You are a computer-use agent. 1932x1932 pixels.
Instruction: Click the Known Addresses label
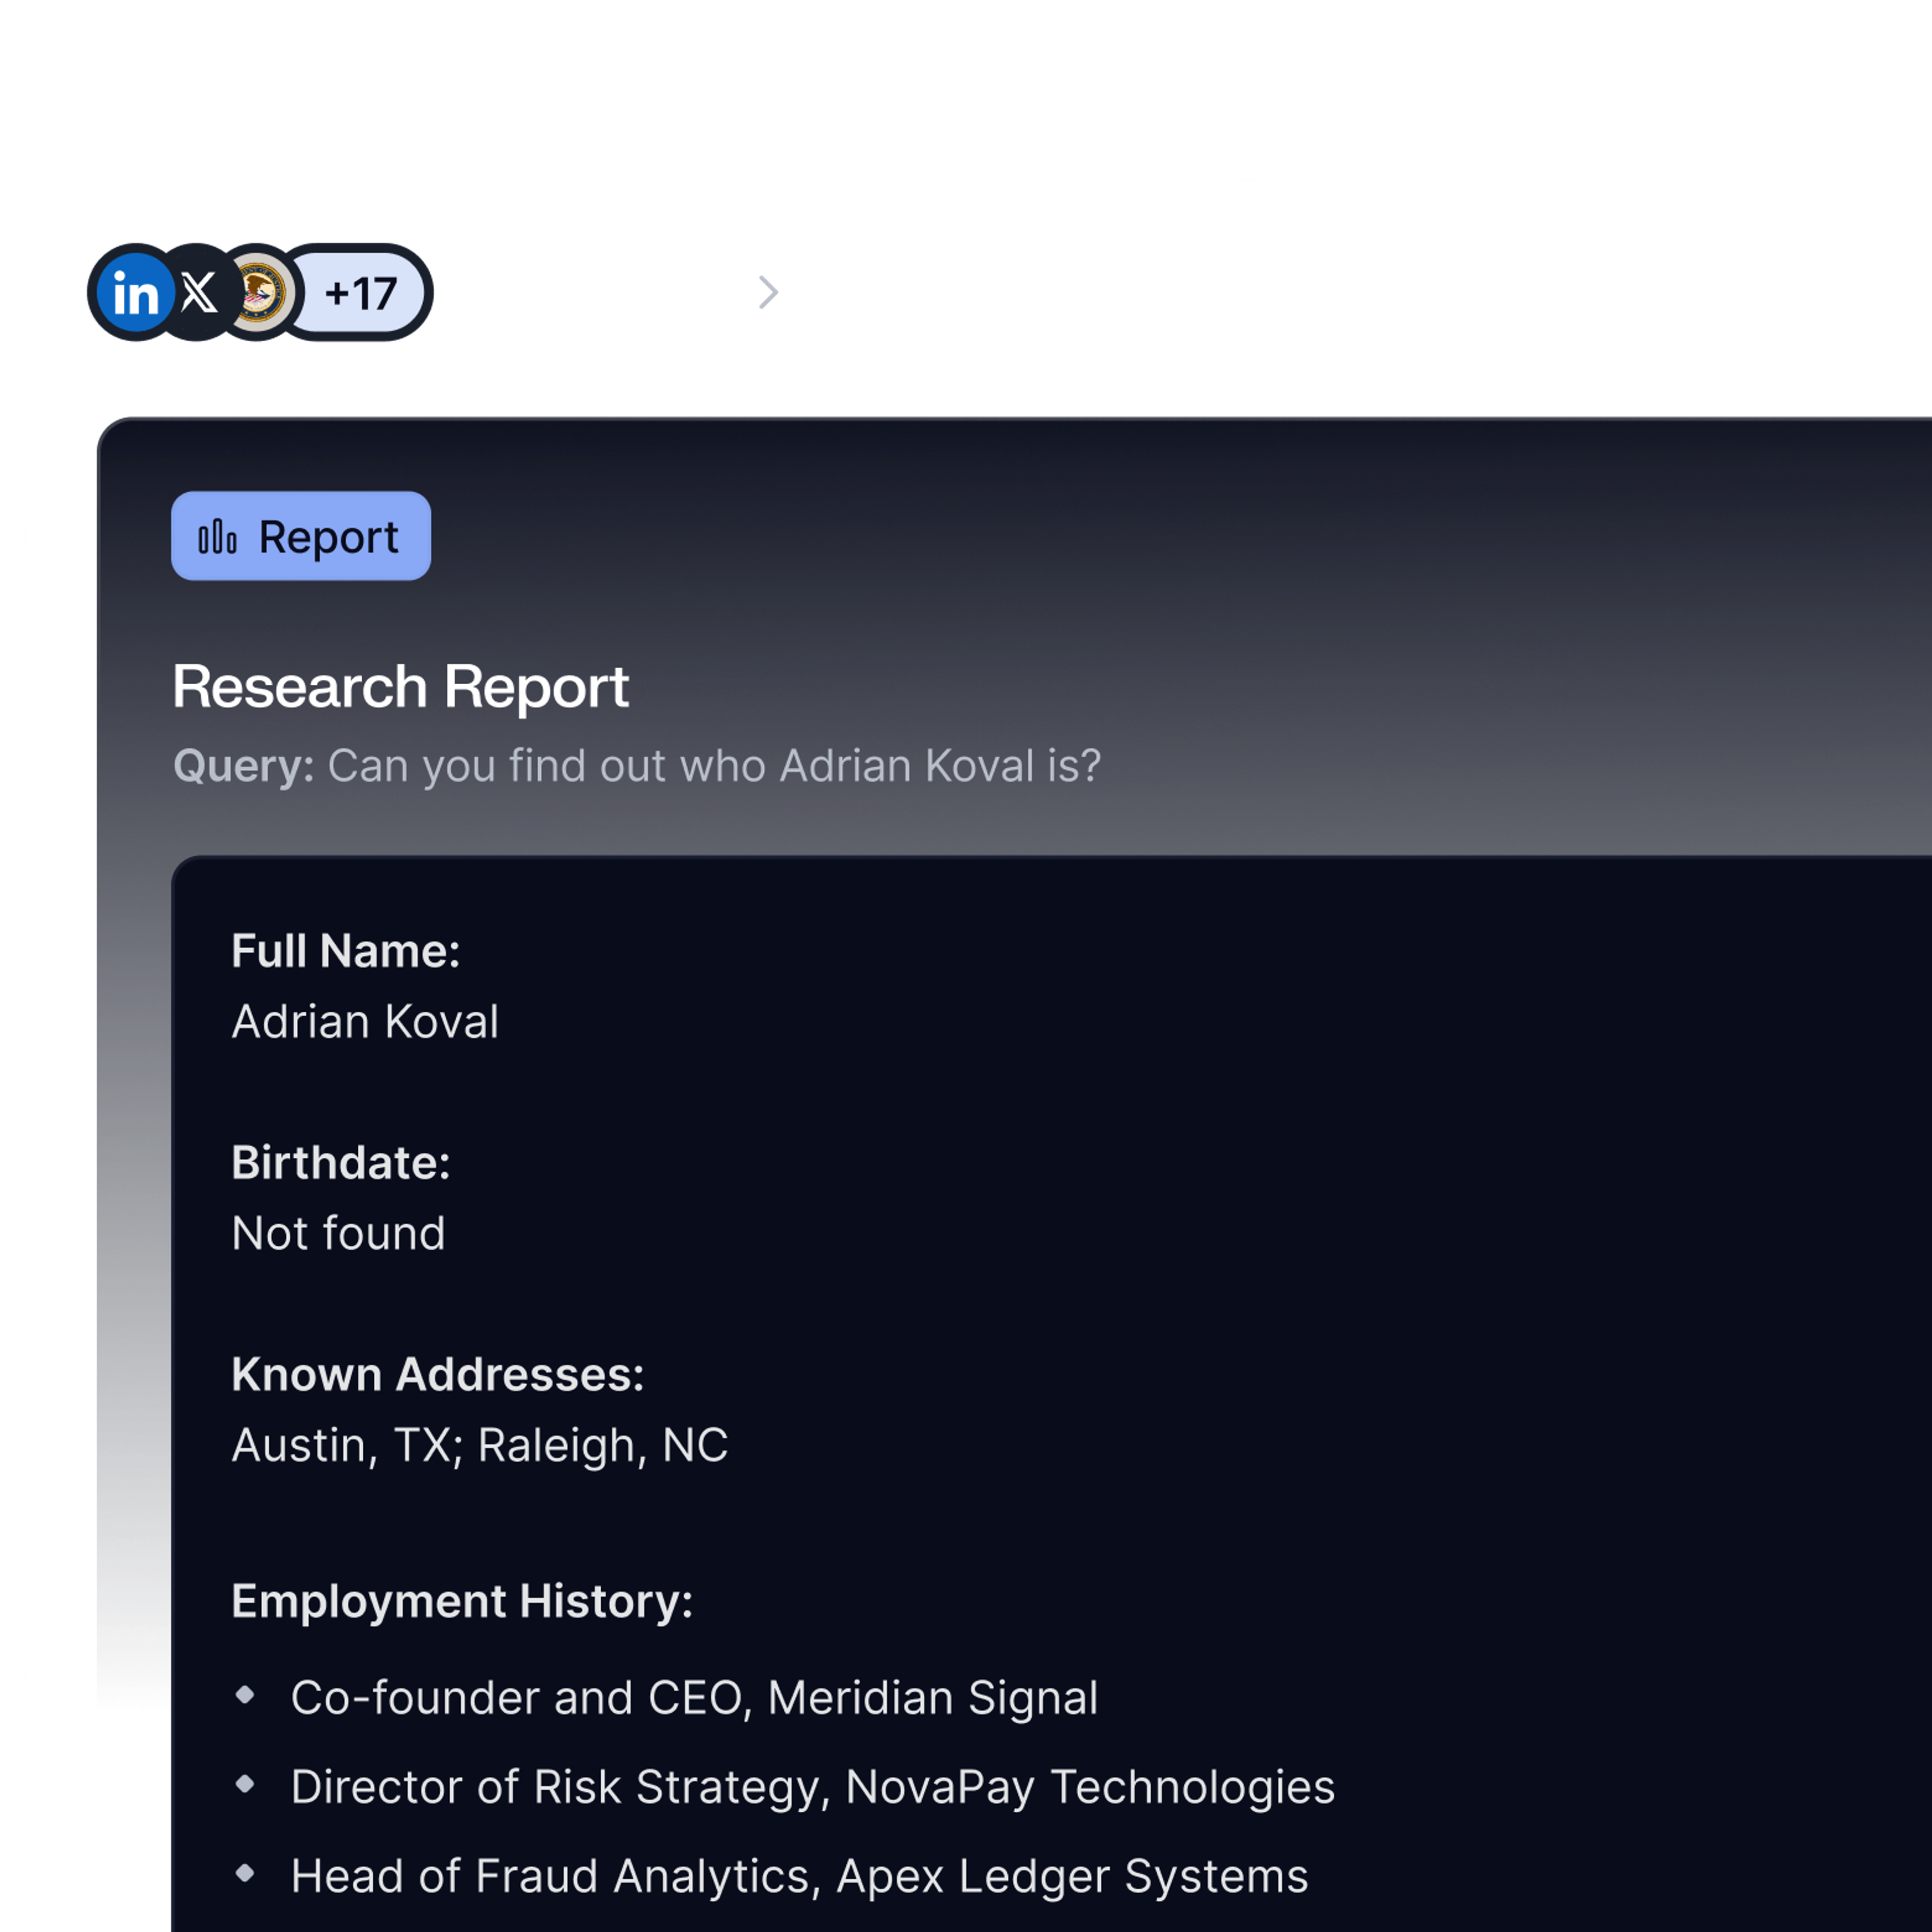[437, 1375]
